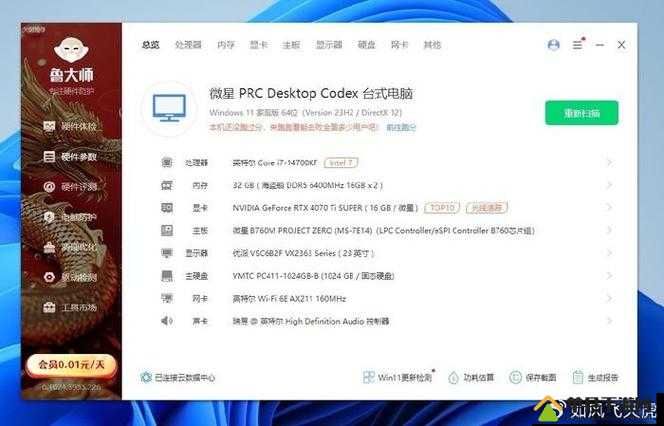The width and height of the screenshot is (664, 426).
Task: Switch to the 显卡 tab
Action: 258,44
